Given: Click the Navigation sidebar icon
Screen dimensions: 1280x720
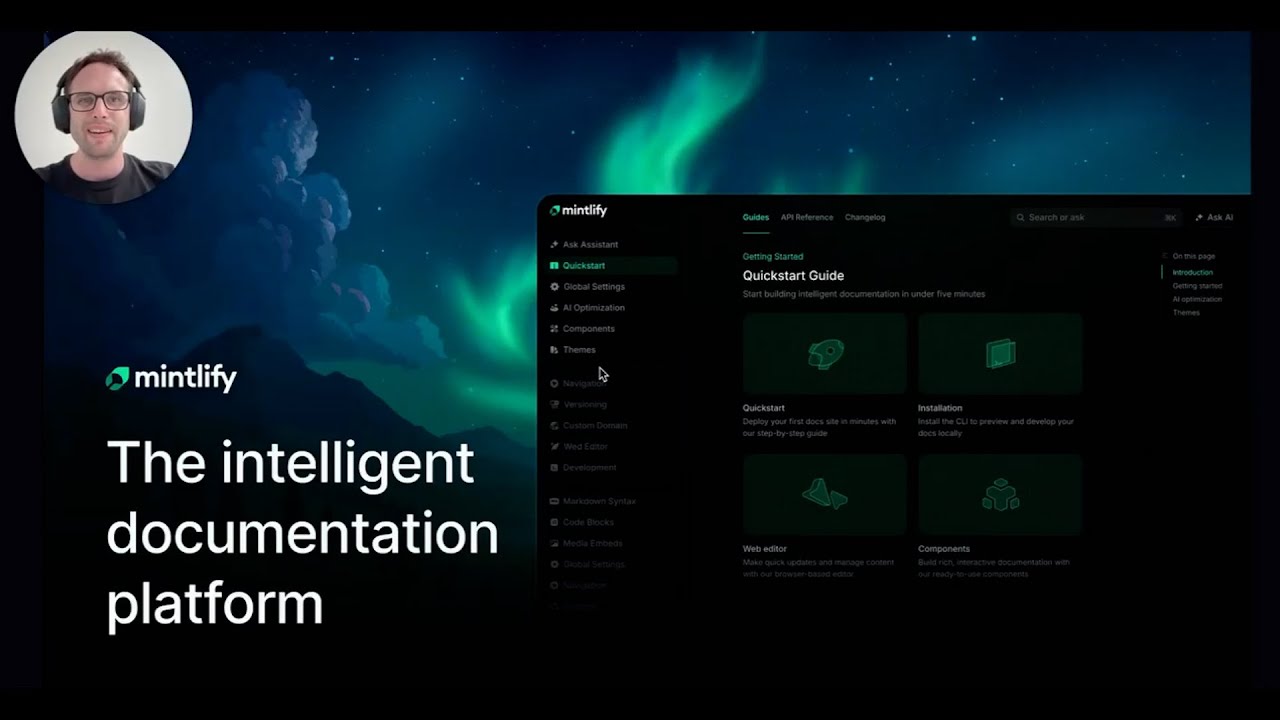Looking at the screenshot, I should (x=554, y=384).
